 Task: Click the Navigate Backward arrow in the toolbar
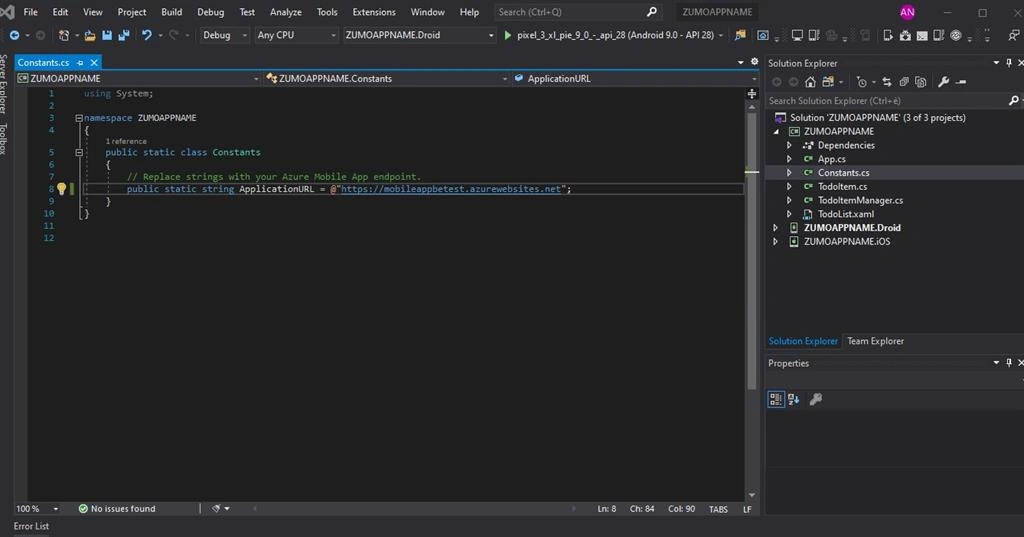point(14,35)
